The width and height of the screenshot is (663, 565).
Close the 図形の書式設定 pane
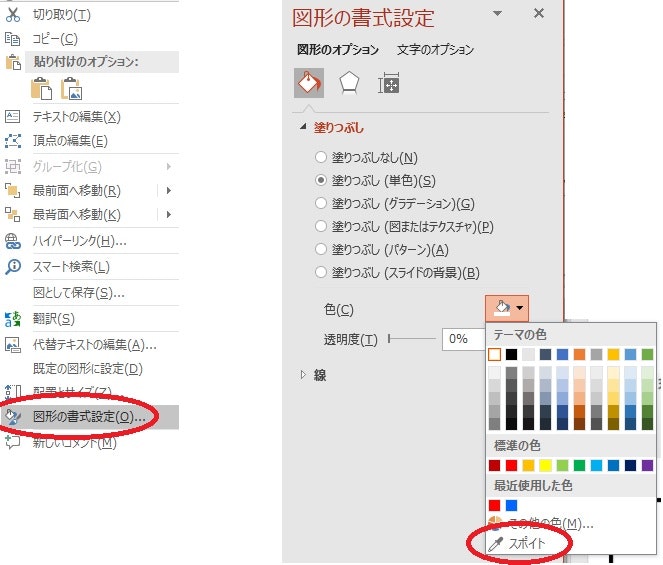coord(539,14)
